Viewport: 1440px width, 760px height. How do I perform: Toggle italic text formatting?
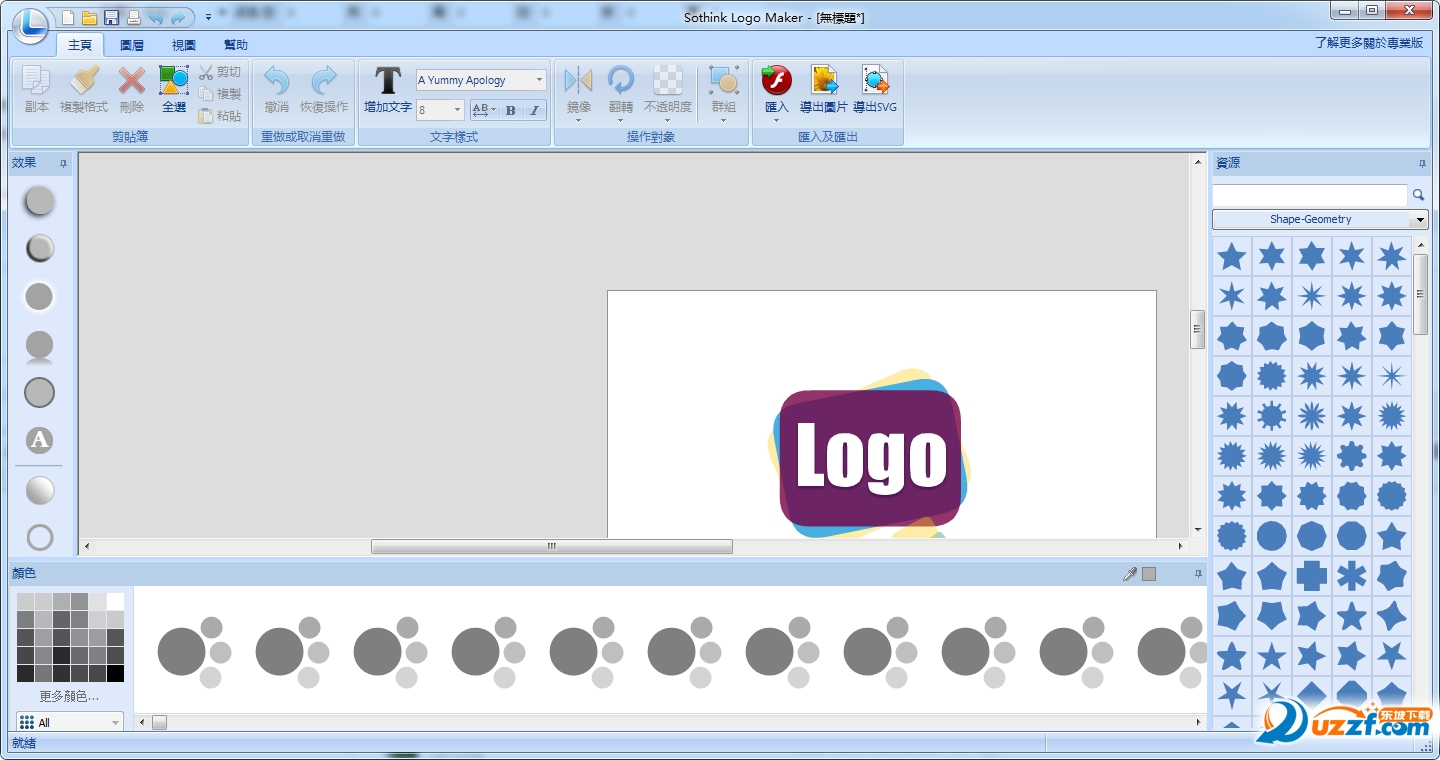point(535,110)
